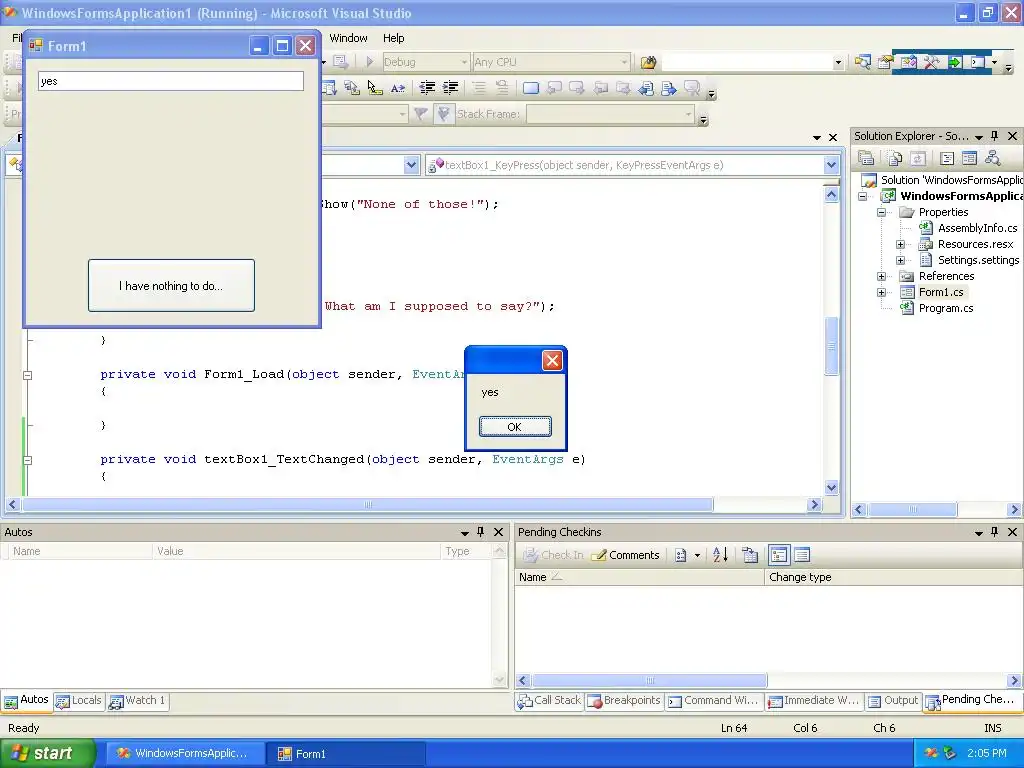
Task: Click OK in the 'yes' message box
Action: (x=515, y=426)
